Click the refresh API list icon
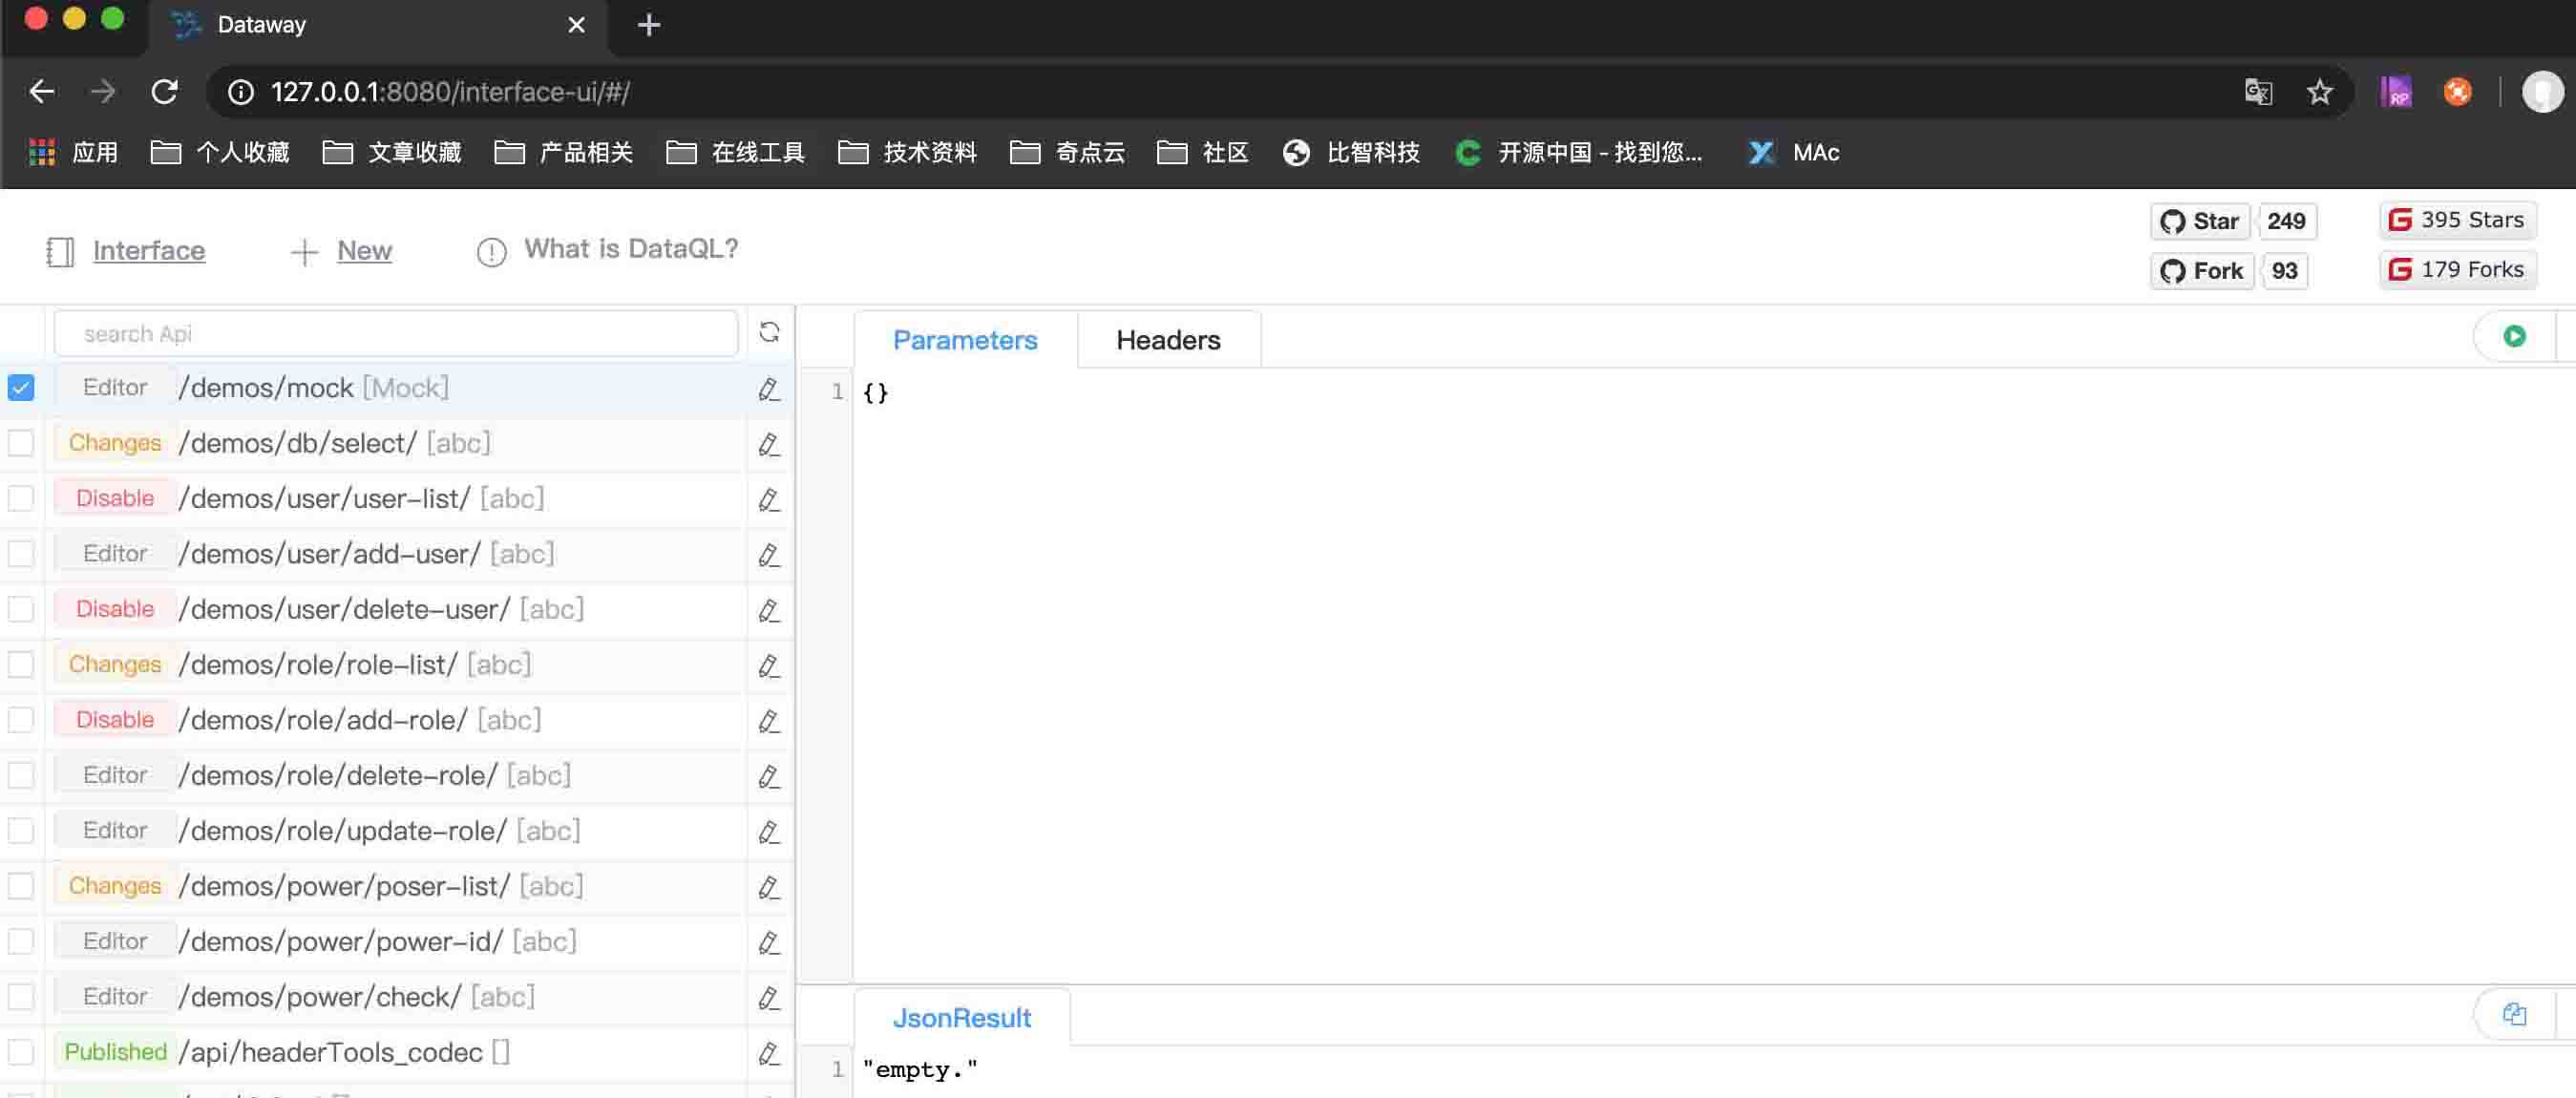 pos(768,333)
